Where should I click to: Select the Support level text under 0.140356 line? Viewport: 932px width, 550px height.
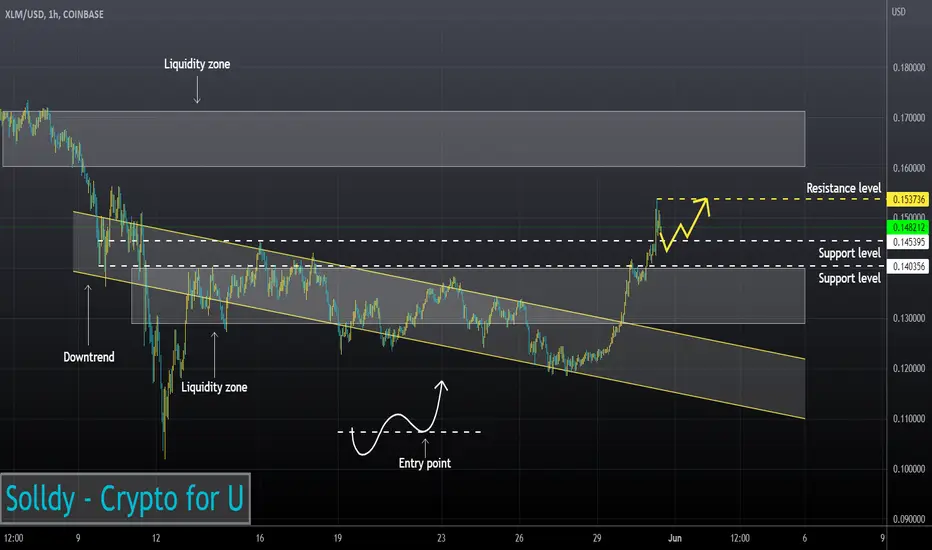pos(849,278)
